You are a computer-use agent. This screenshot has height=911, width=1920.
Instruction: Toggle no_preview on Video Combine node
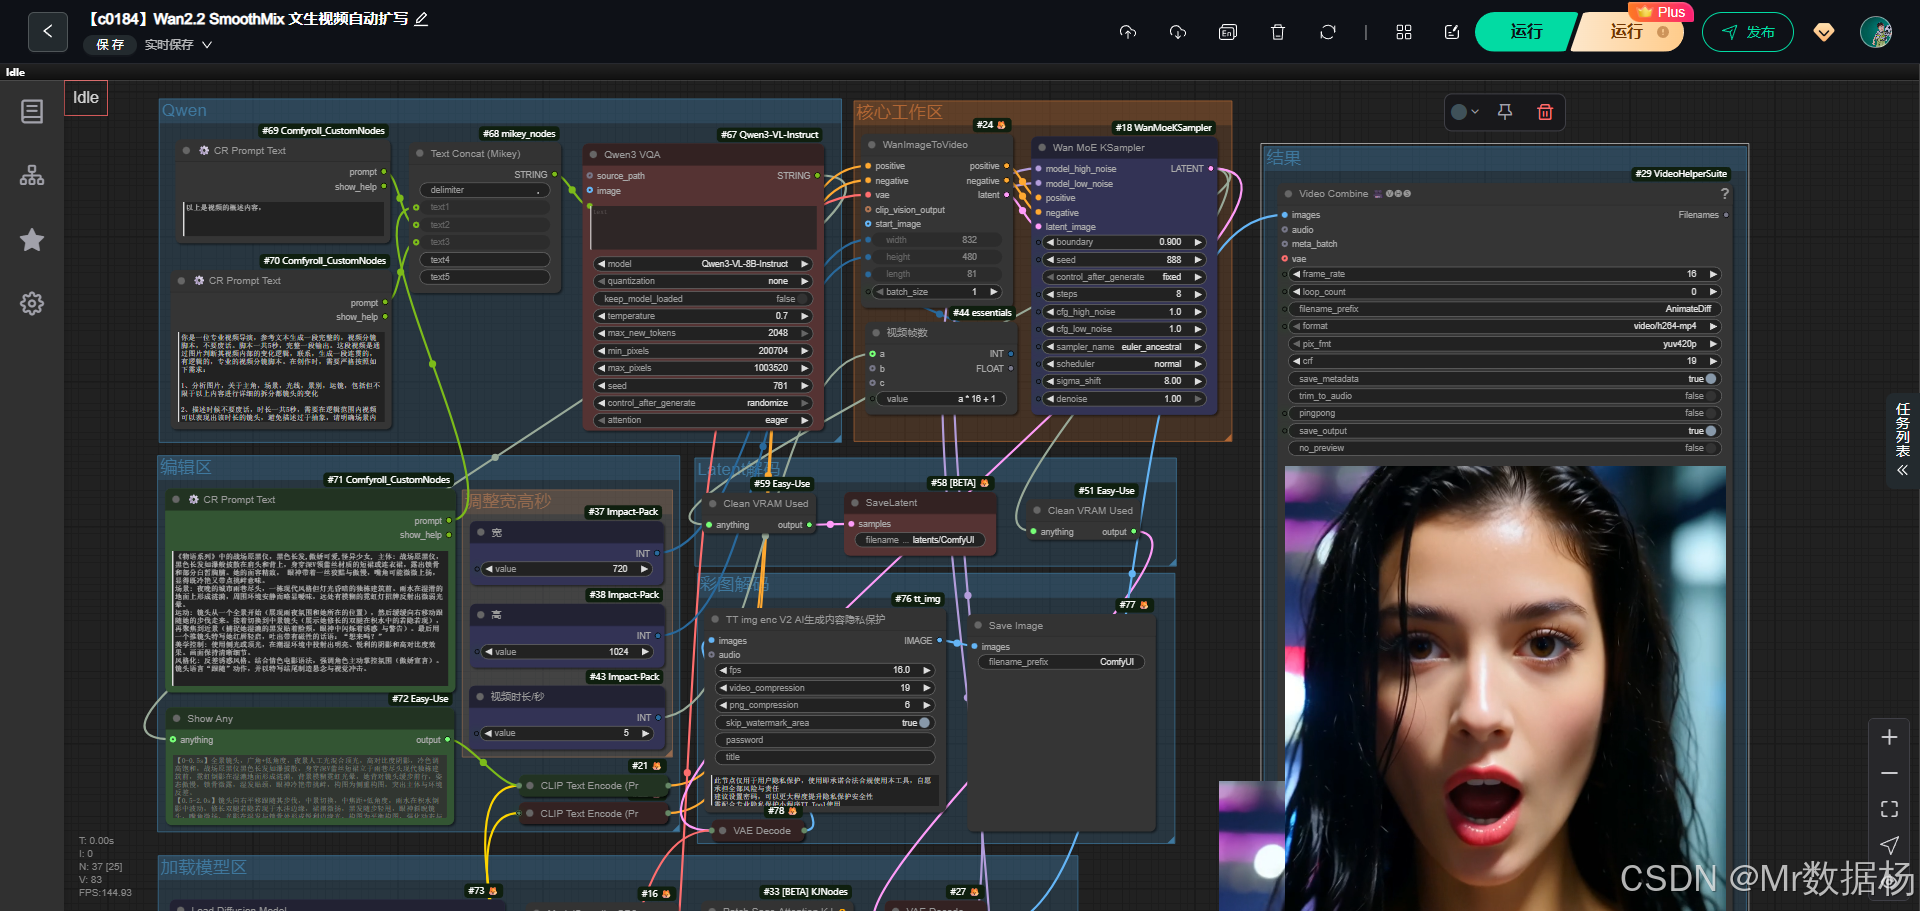tap(1505, 448)
